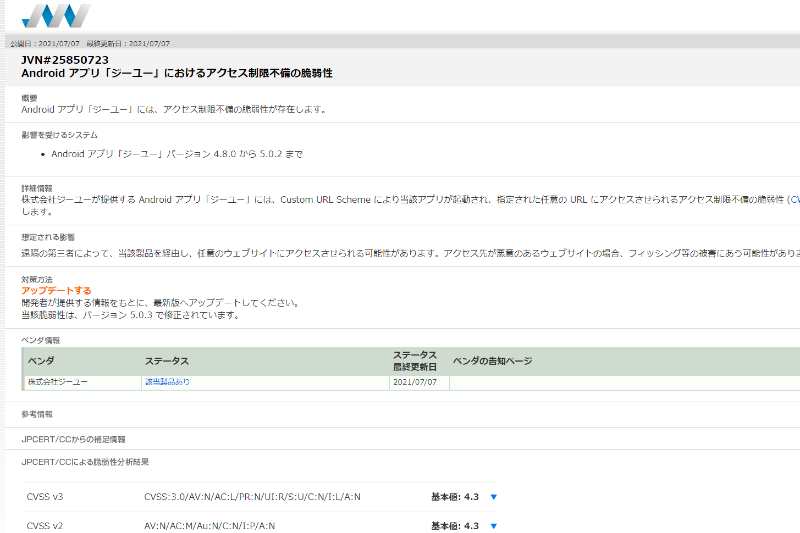Click the 対策方法 section heading
This screenshot has height=533, width=800.
click(x=37, y=280)
